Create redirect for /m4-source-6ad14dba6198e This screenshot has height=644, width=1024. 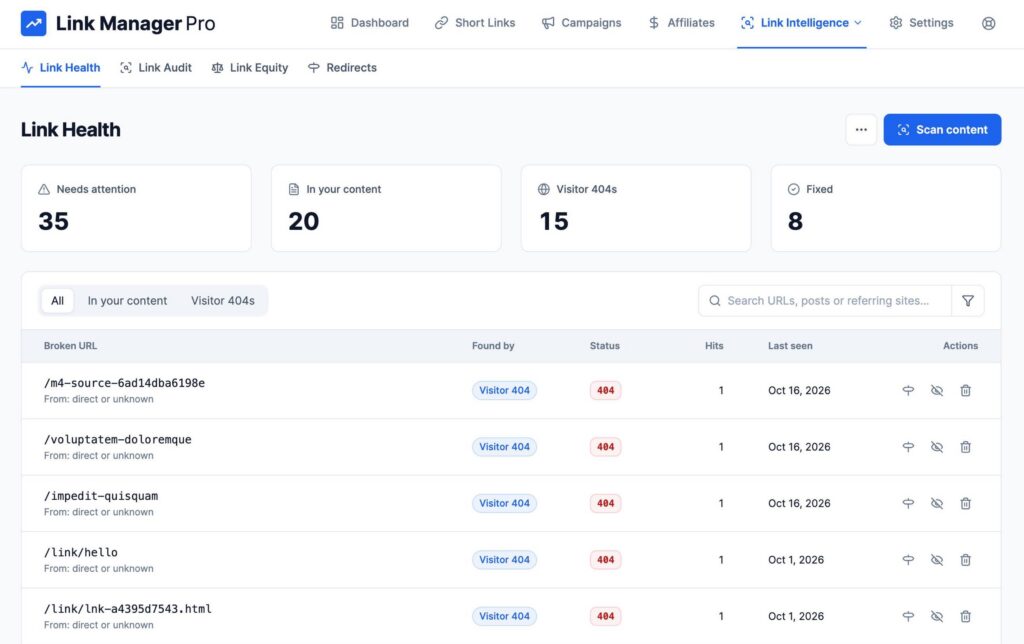tap(908, 391)
